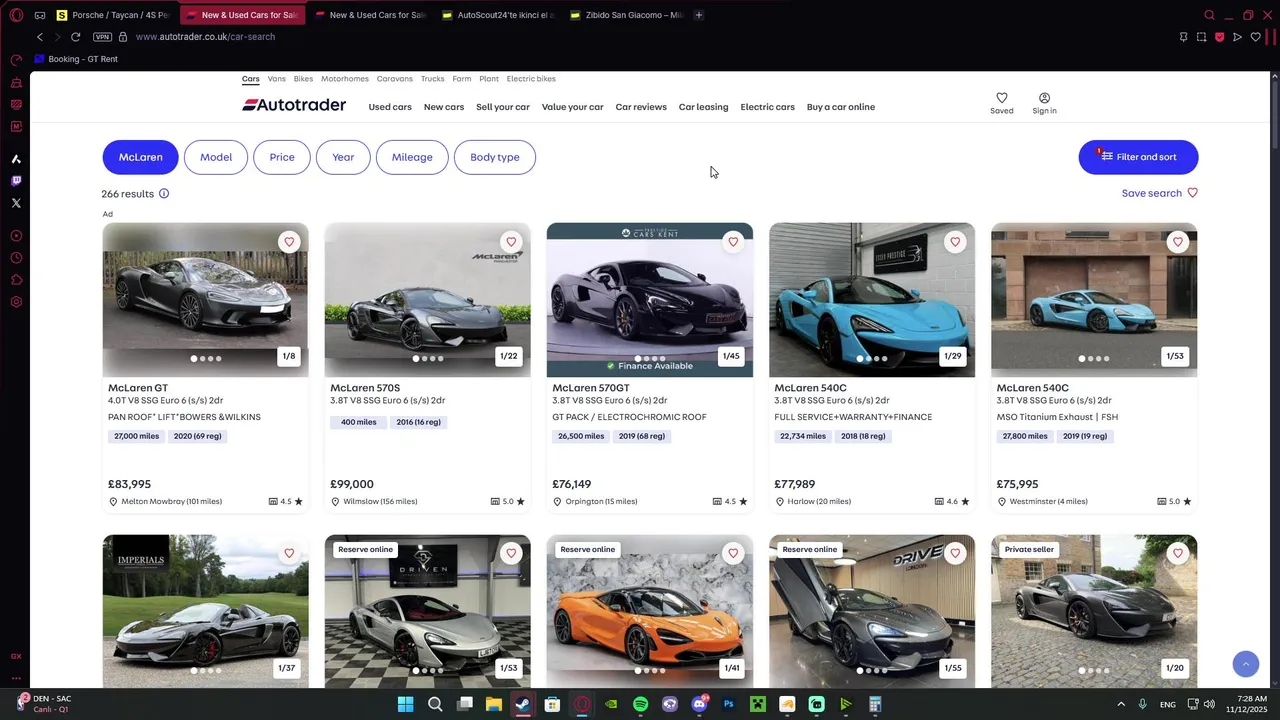The image size is (1280, 720).
Task: Favourite the silver Driven dealer McLaren
Action: (511, 553)
